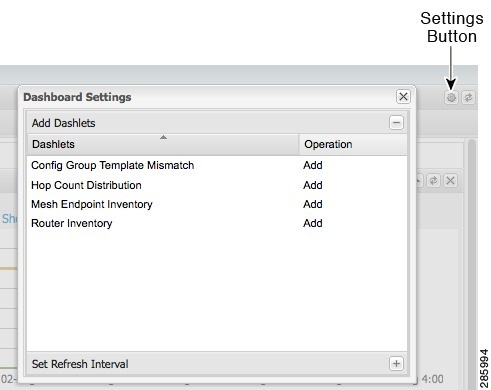This screenshot has width=491, height=390.
Task: Expand the Set Refresh Interval section
Action: (396, 363)
